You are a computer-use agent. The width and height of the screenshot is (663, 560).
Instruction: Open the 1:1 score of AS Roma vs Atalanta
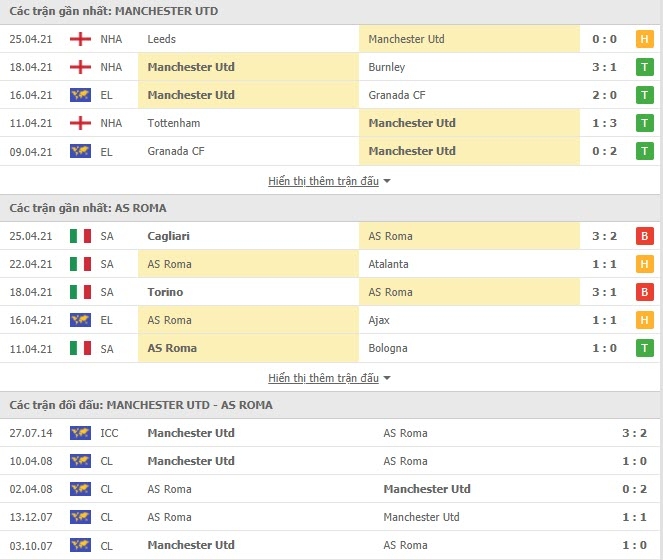pyautogui.click(x=604, y=264)
